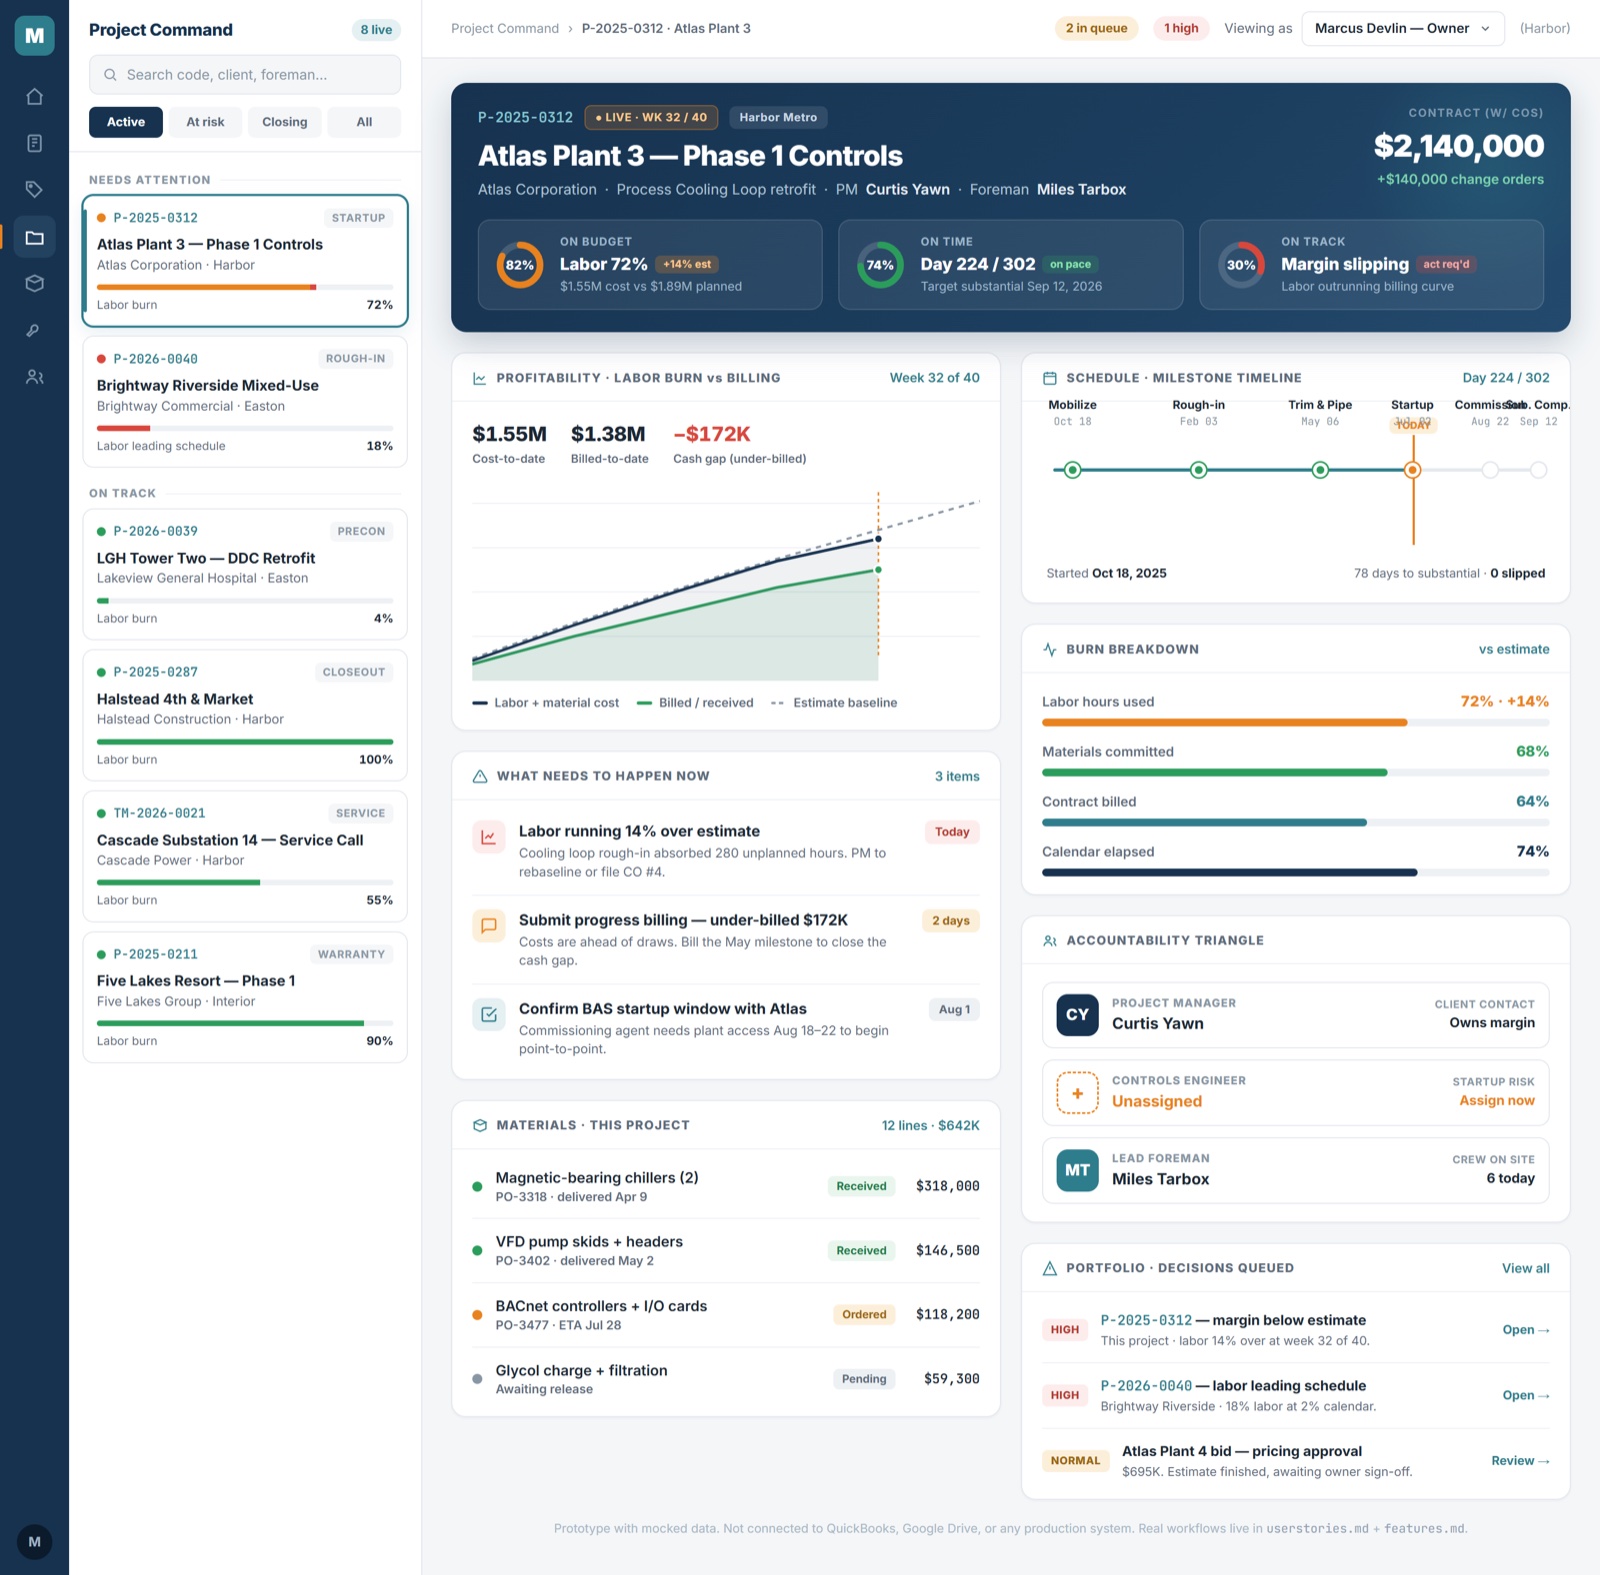This screenshot has width=1600, height=1575.
Task: Click the 2 in queue badge
Action: [1096, 28]
